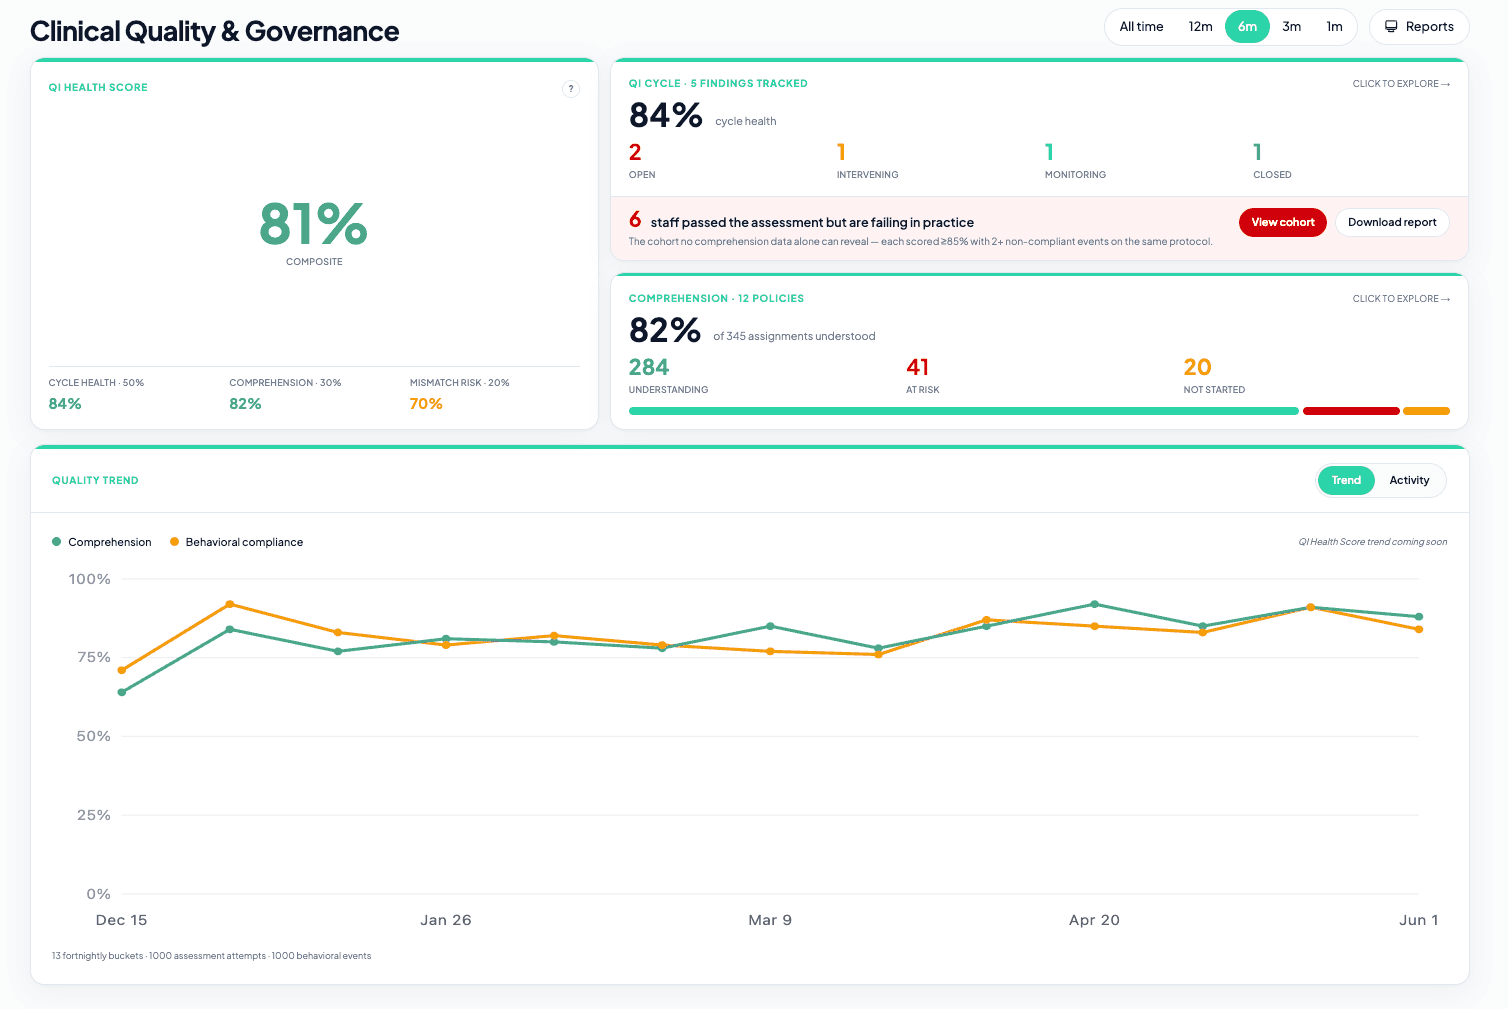The image size is (1508, 1009).
Task: Click the 82% assignments understood figure
Action: tap(665, 330)
